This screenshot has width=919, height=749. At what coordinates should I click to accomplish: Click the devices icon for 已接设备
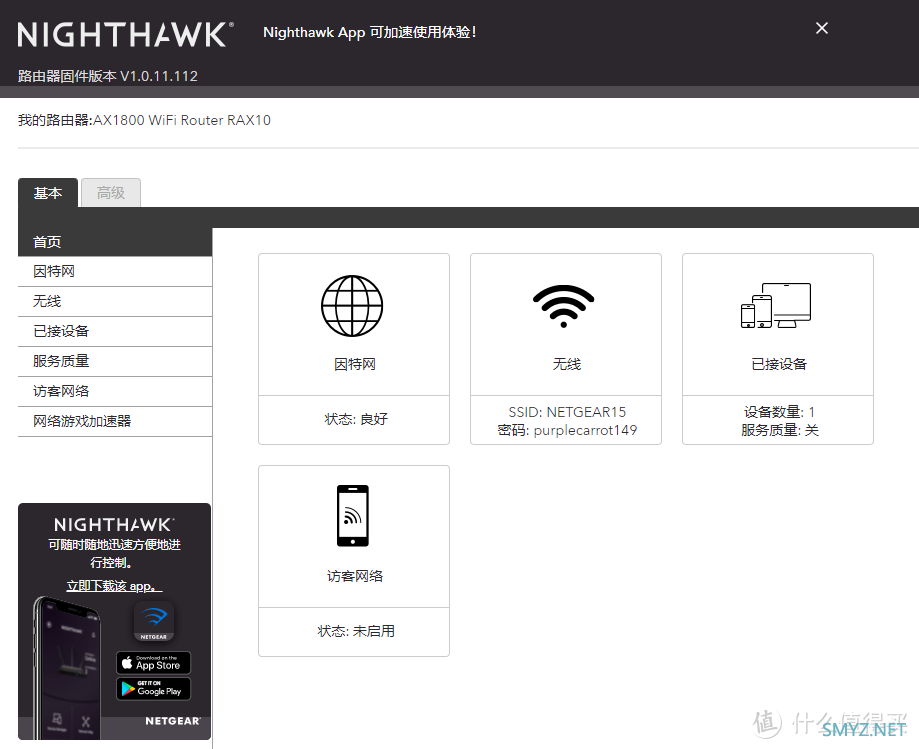(x=776, y=305)
